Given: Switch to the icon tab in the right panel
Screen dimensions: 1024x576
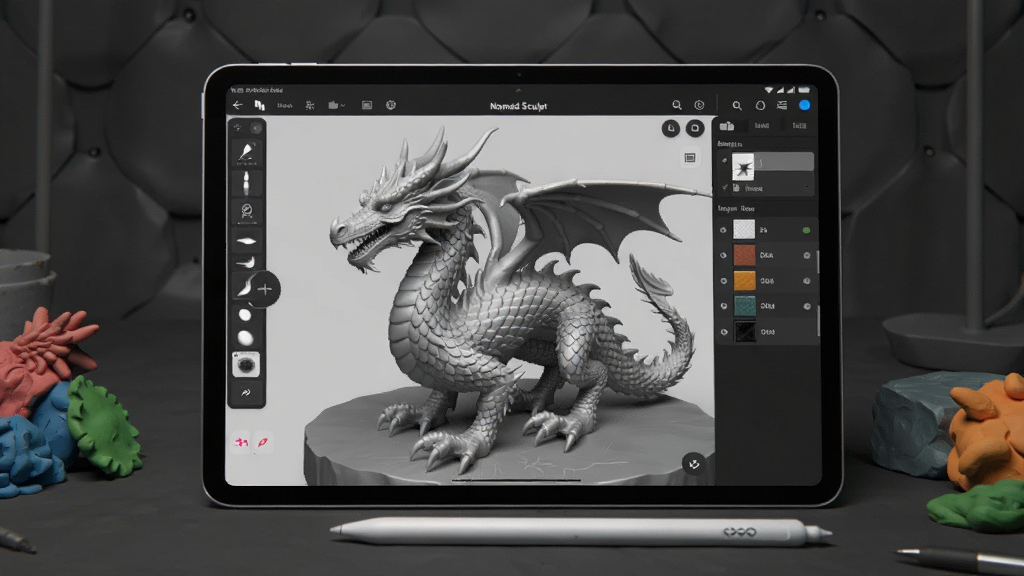Looking at the screenshot, I should pos(727,126).
